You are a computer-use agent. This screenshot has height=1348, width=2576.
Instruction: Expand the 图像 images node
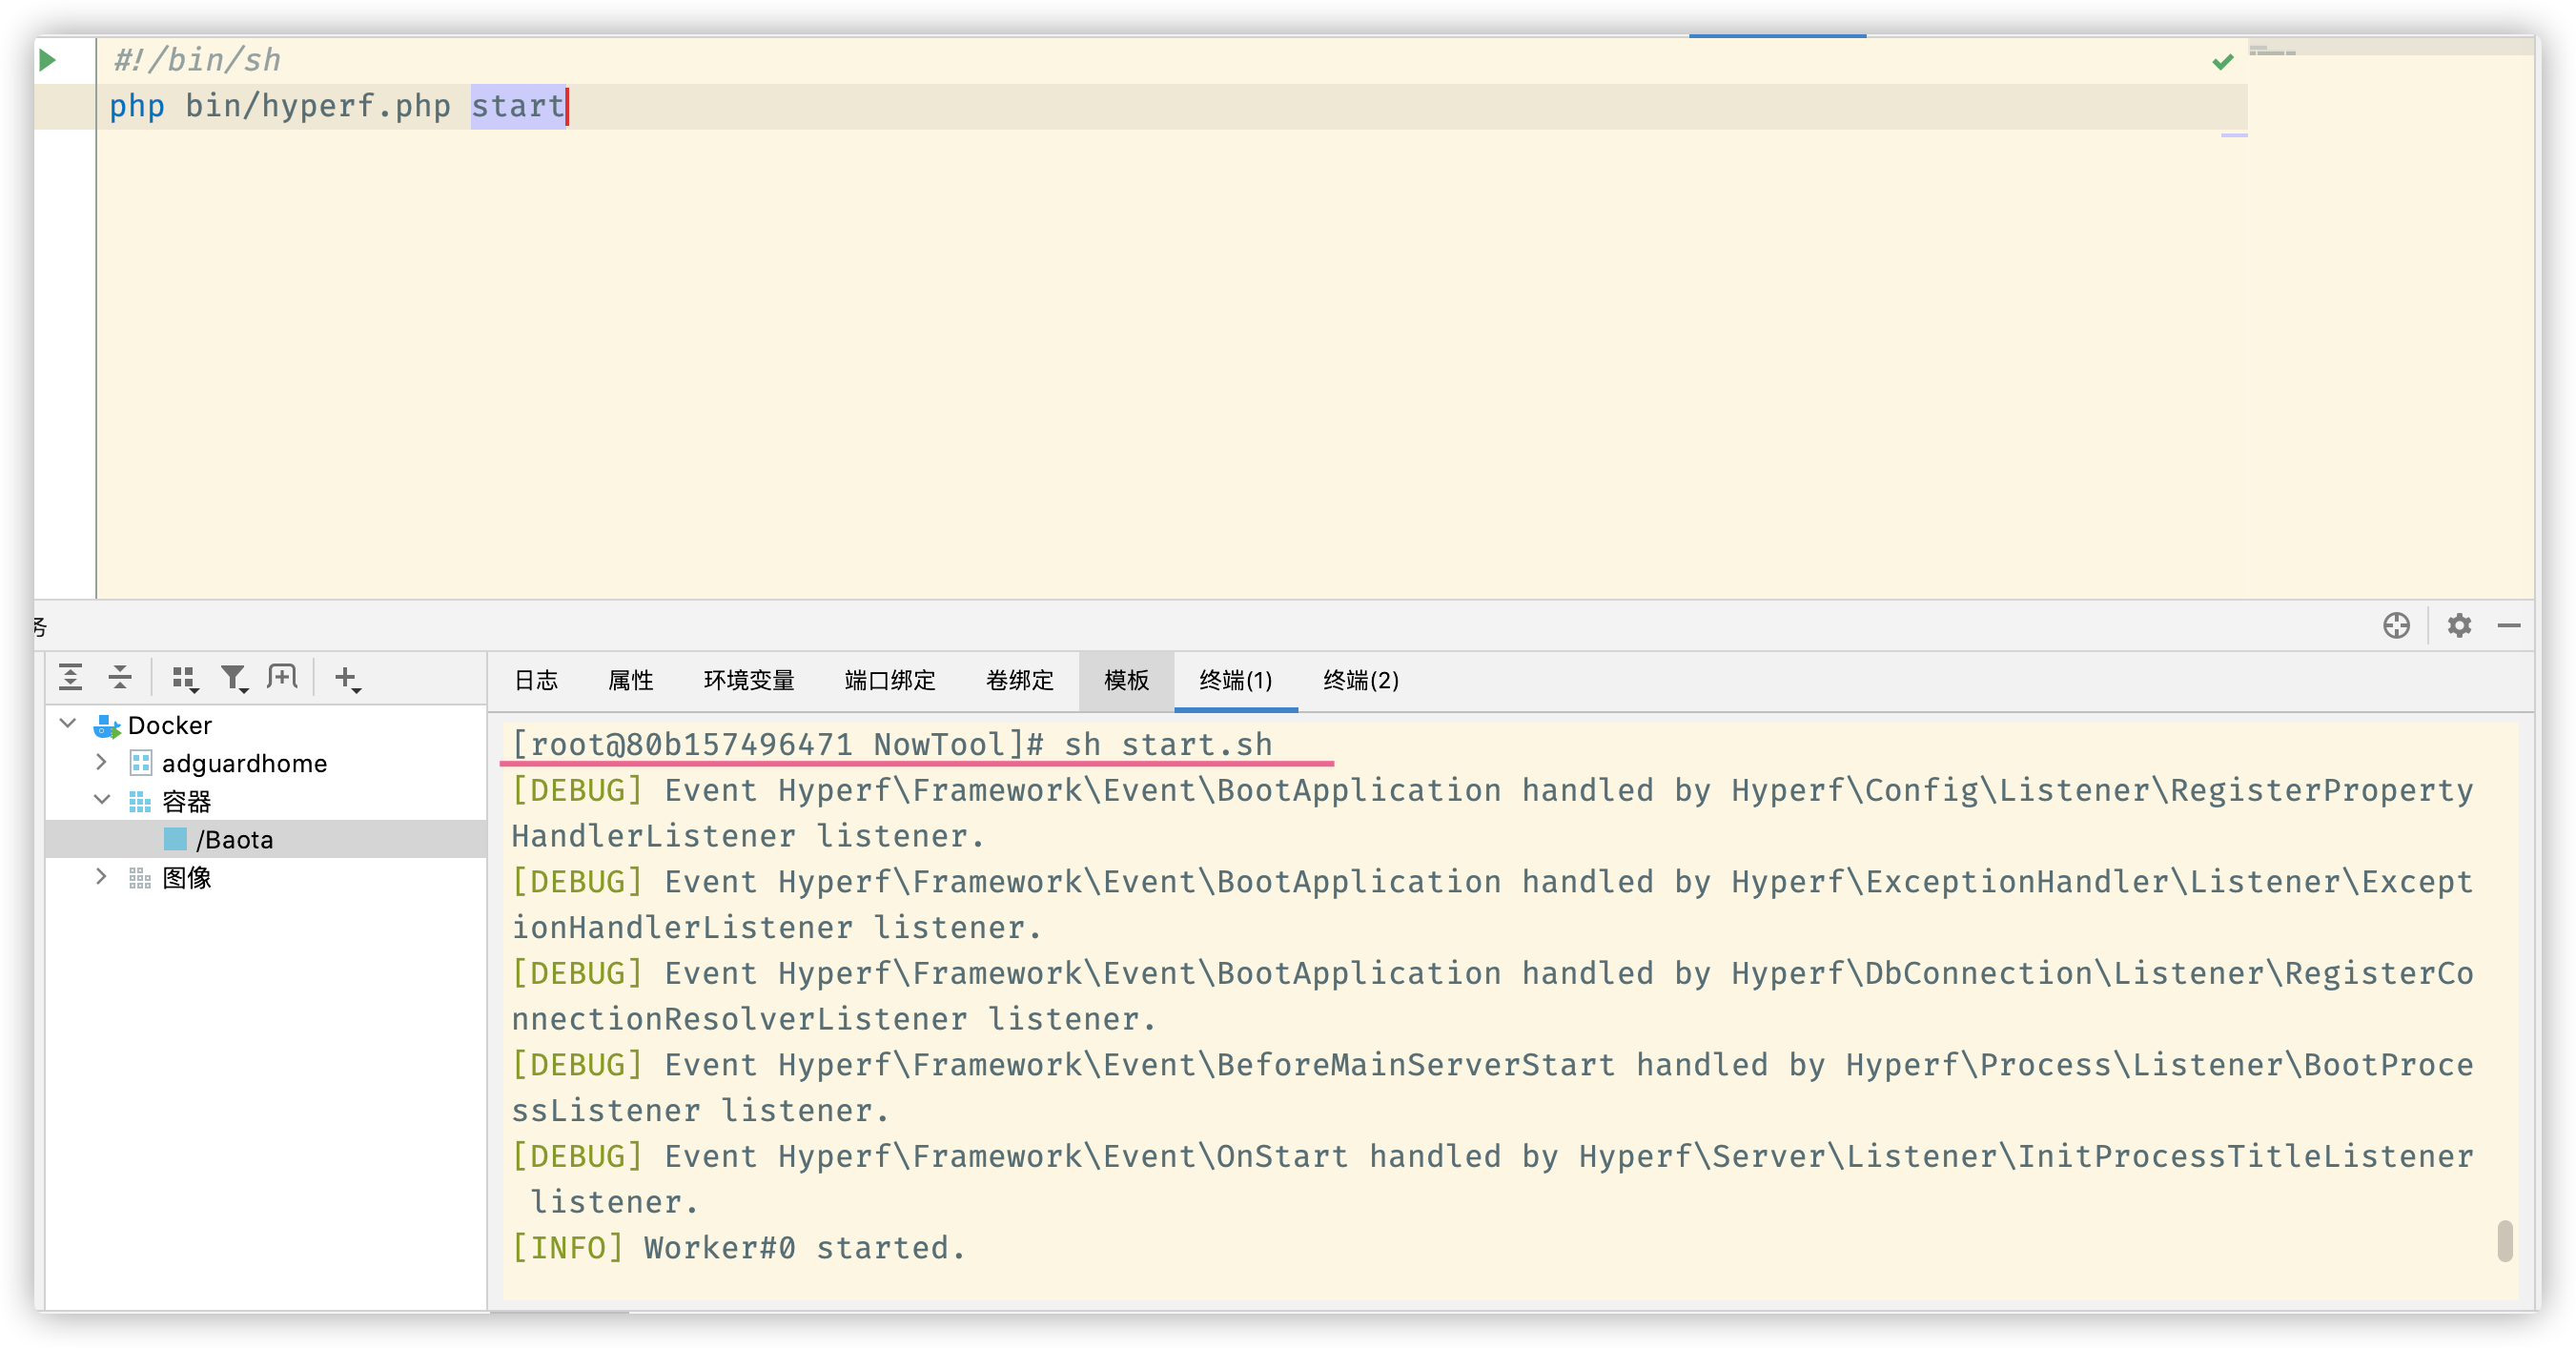coord(101,877)
